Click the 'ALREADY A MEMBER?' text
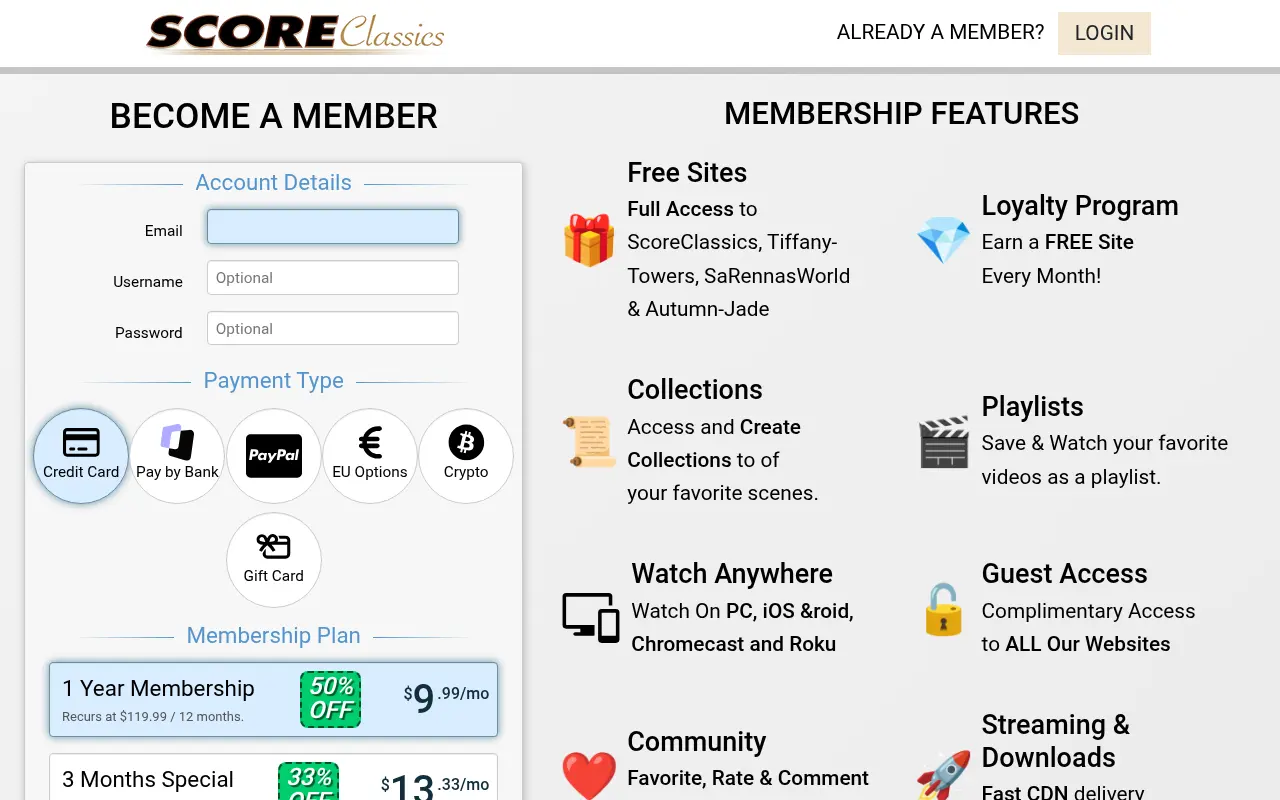 pos(940,32)
